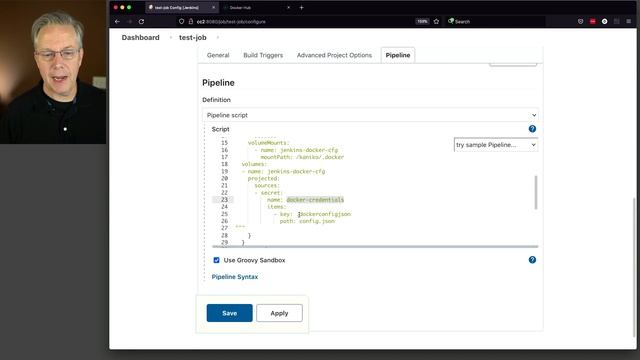
Task: Open help icon beside Use Groovy Sandbox
Action: [532, 260]
